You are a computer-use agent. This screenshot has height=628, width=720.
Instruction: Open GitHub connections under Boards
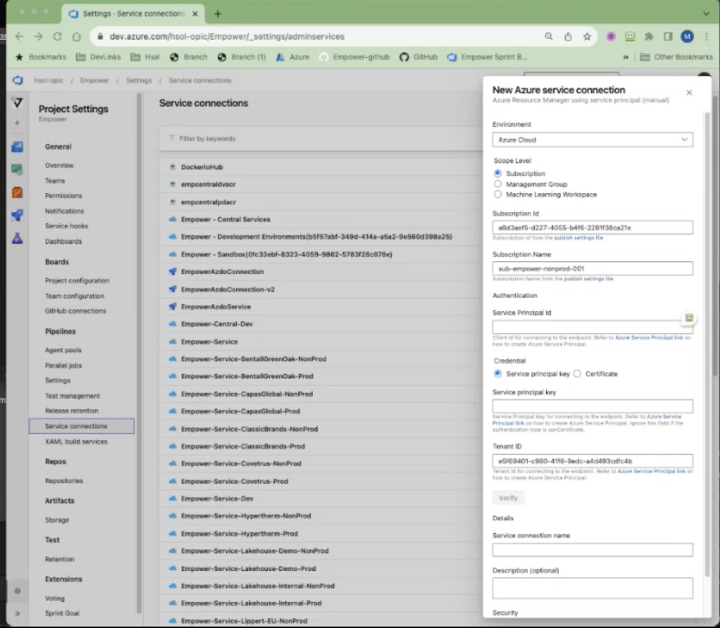tap(75, 311)
